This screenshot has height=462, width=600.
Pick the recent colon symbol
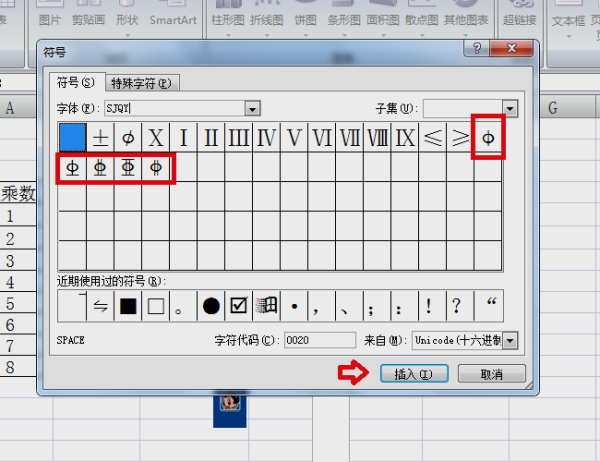405,306
